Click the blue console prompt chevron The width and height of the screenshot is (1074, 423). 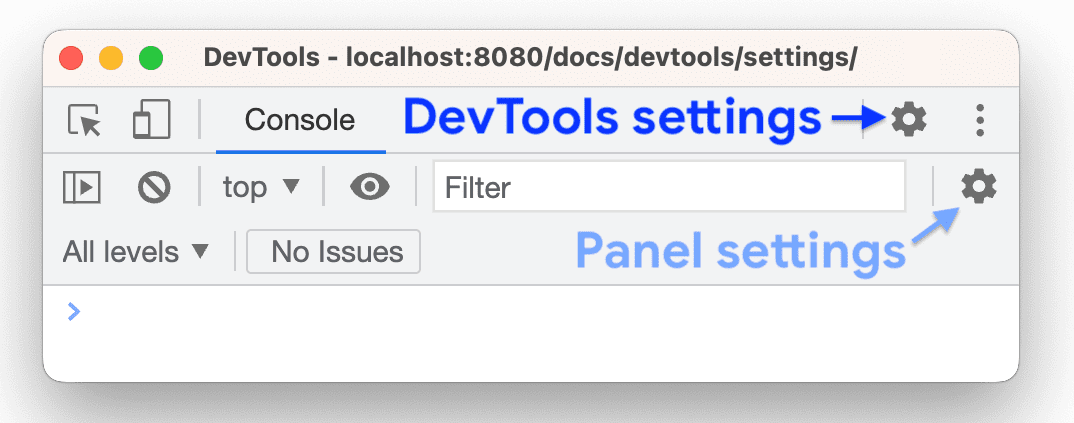[73, 311]
